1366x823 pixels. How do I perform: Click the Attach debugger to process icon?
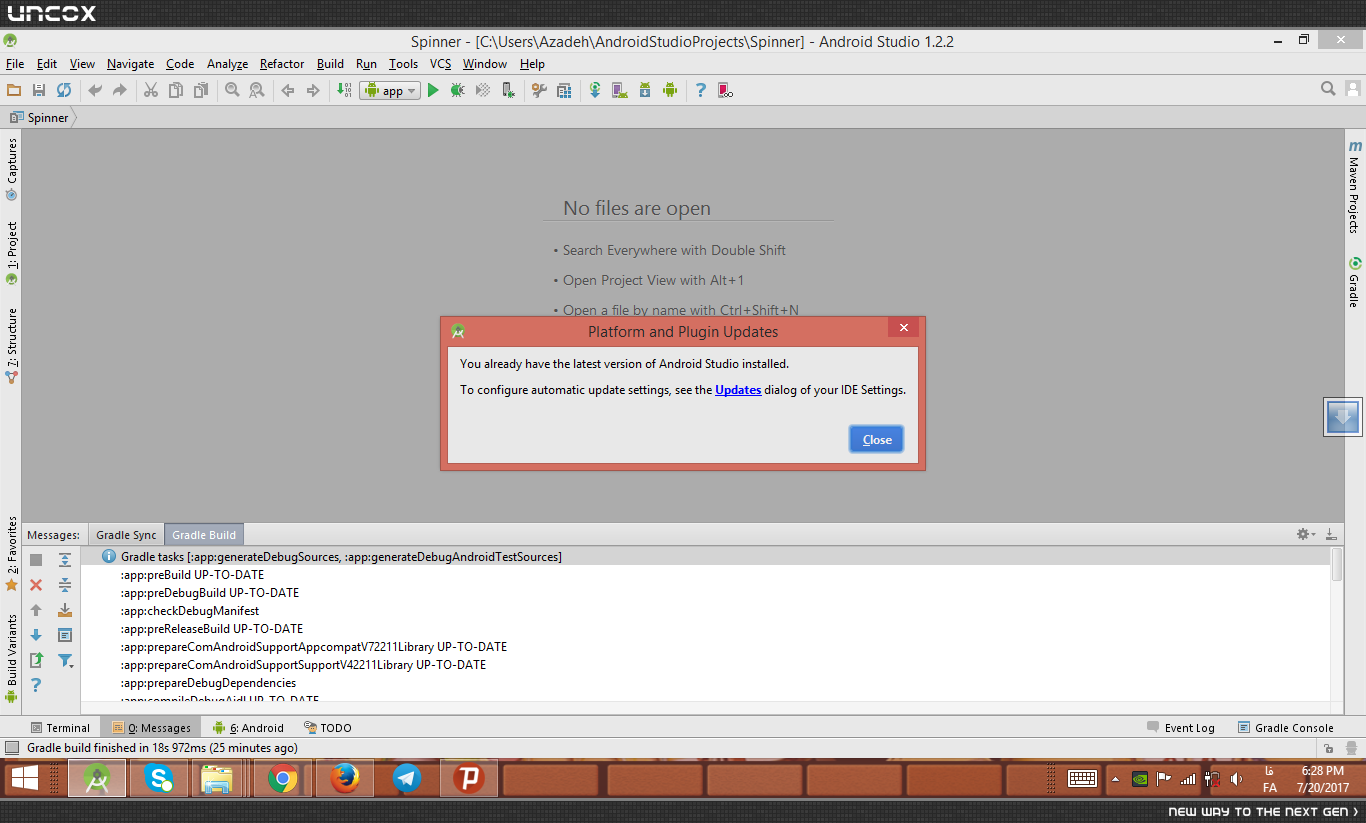508,90
